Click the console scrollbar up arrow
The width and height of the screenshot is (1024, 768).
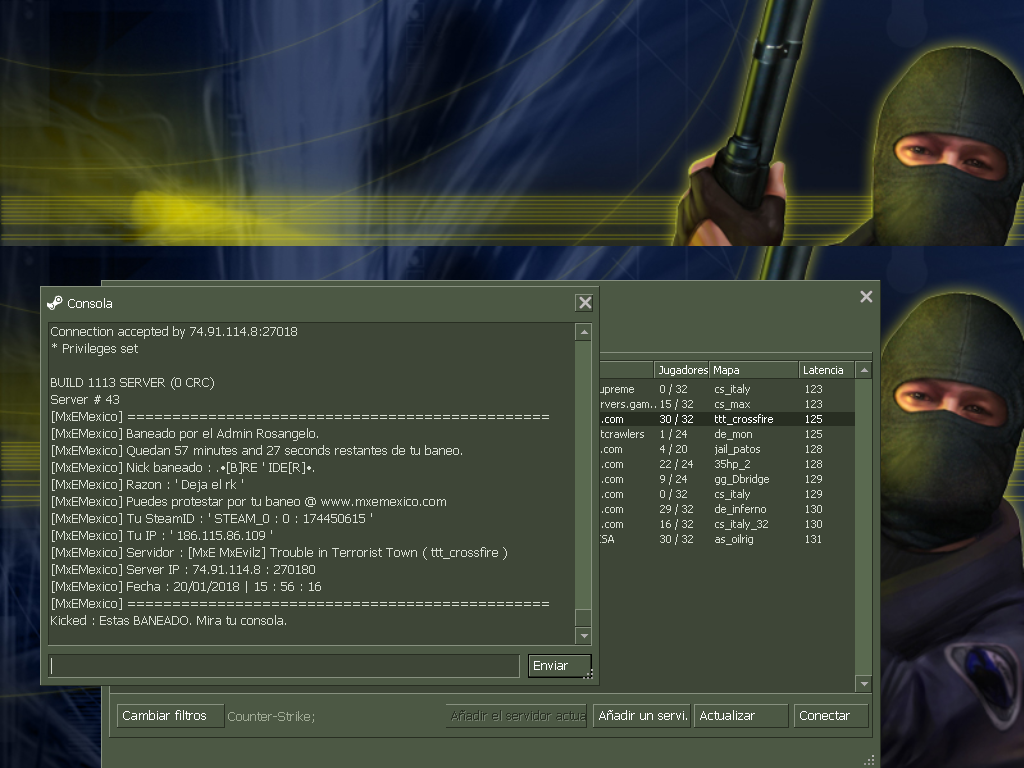pyautogui.click(x=584, y=332)
